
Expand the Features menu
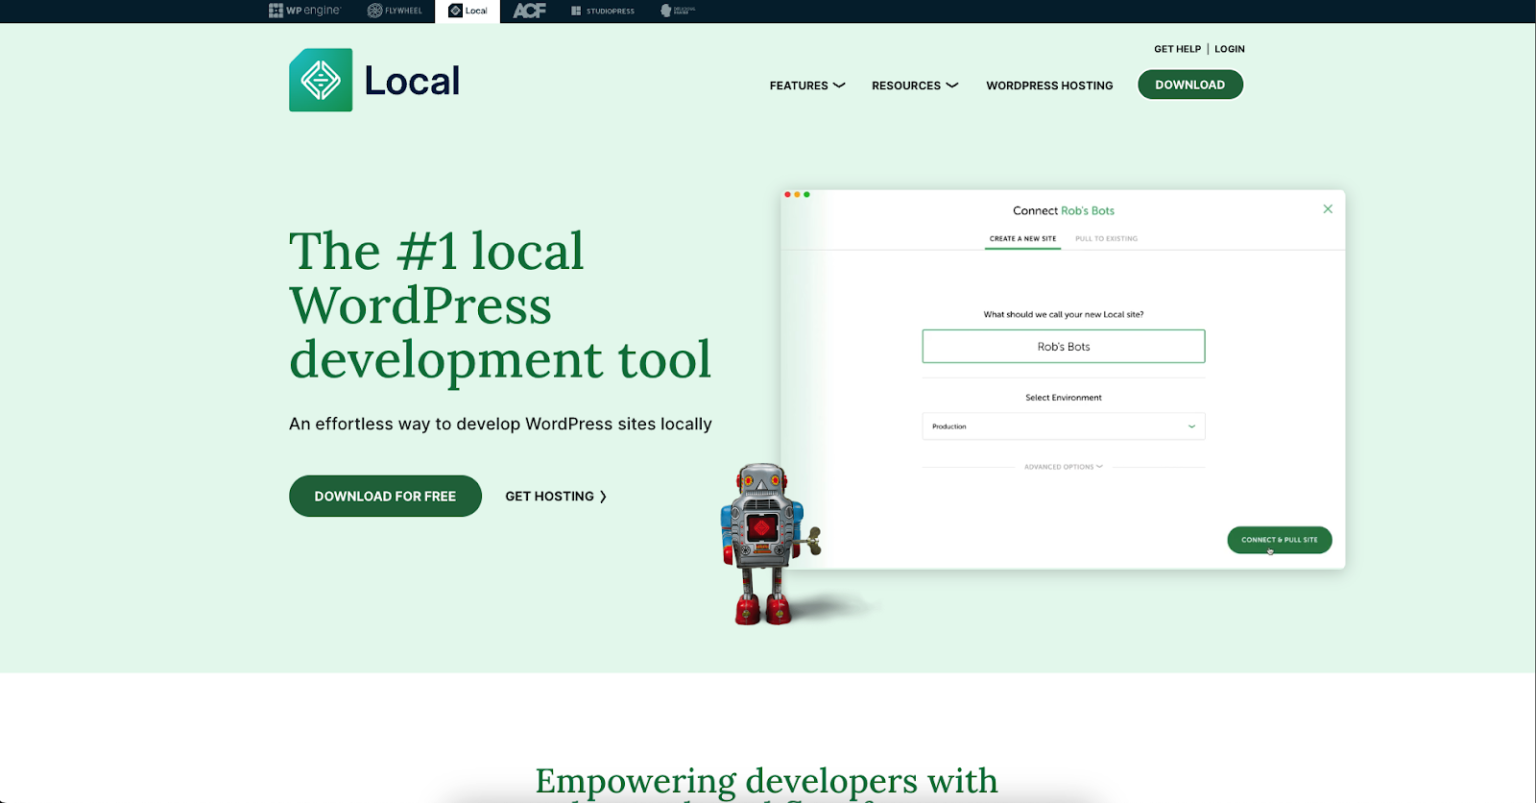(806, 85)
